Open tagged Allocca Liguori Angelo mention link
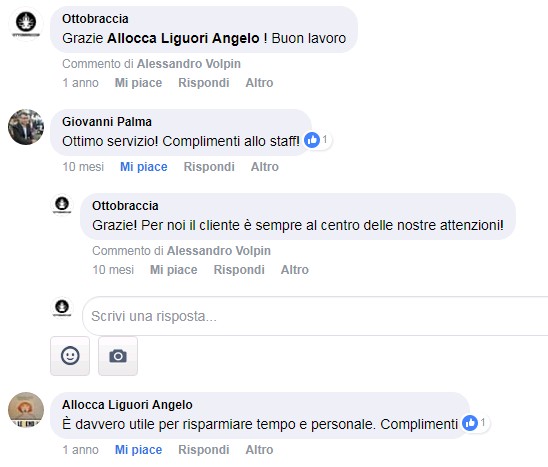548x467 pixels. pyautogui.click(x=183, y=38)
